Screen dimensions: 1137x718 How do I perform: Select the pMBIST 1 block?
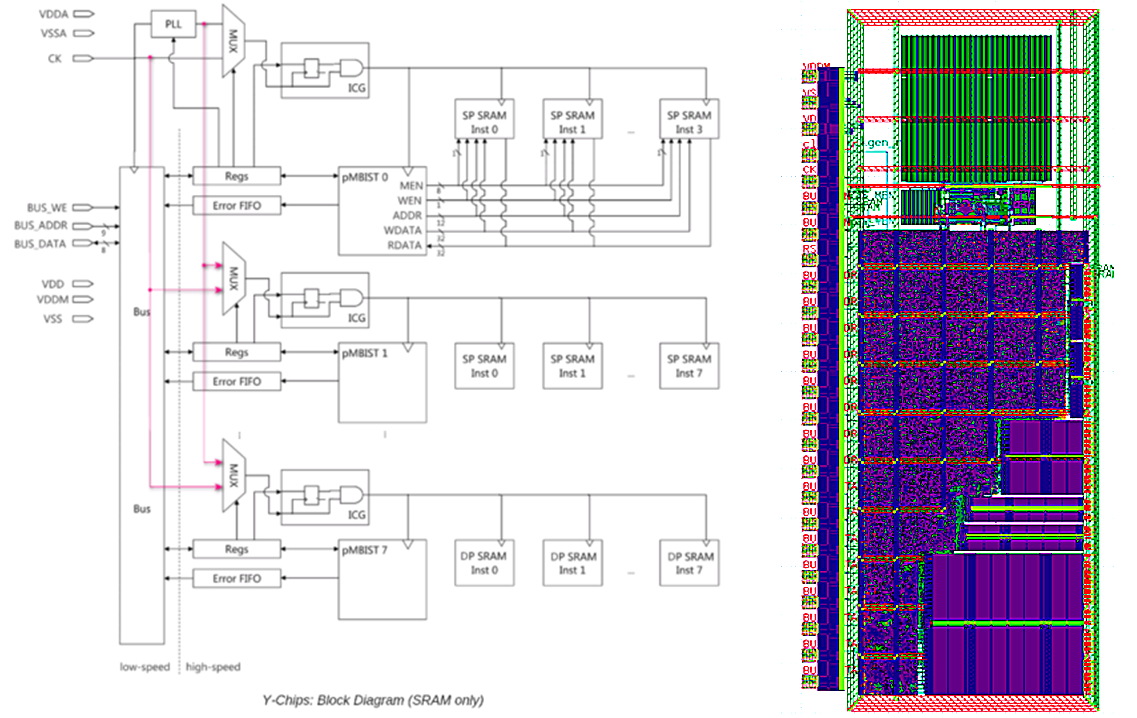(x=382, y=382)
